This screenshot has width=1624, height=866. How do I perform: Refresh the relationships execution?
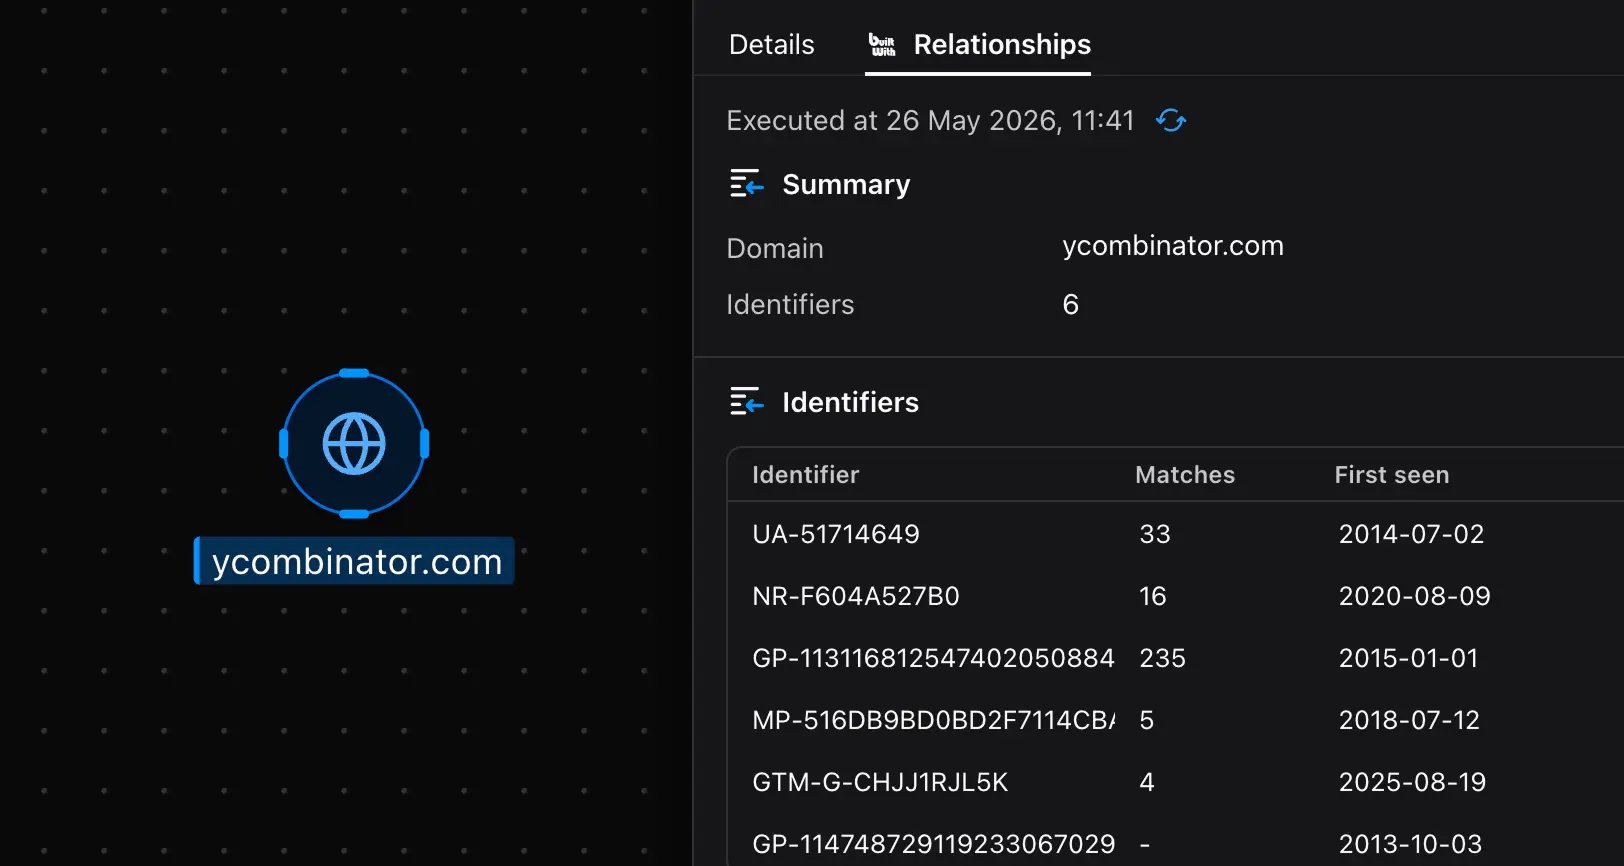tap(1171, 121)
